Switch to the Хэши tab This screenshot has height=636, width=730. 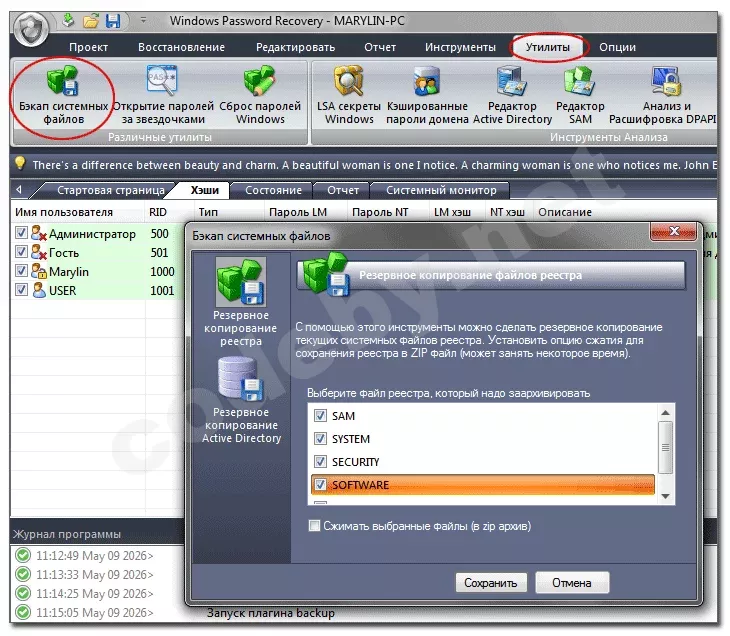click(204, 190)
